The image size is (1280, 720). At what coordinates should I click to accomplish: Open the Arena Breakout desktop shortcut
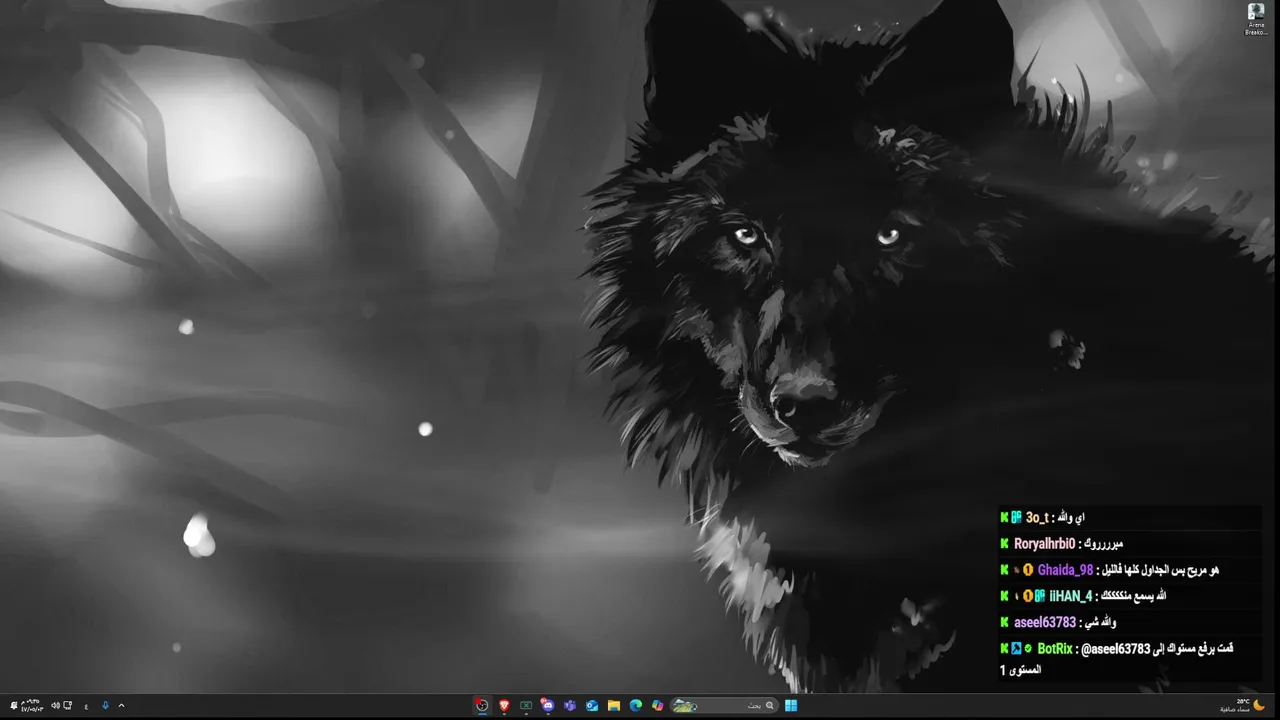tap(1256, 18)
